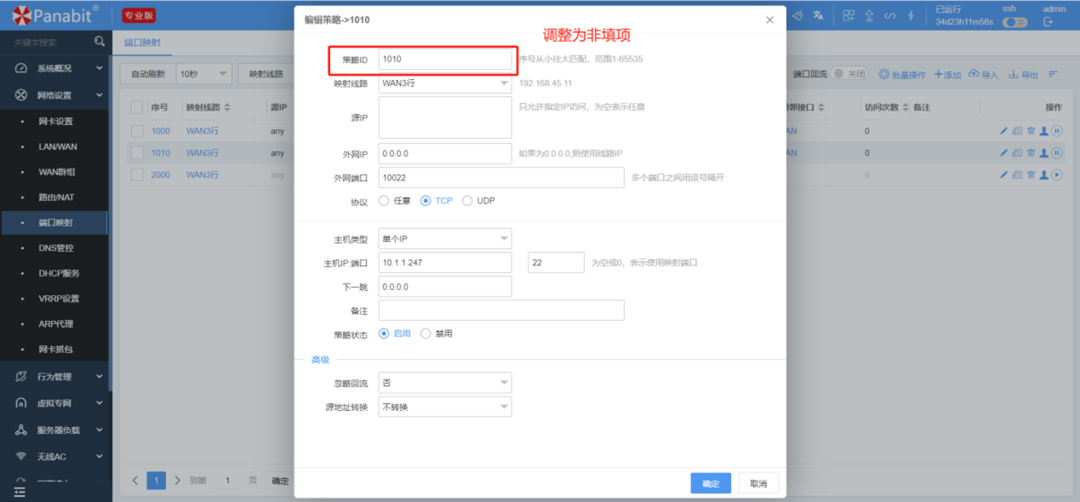
Task: Click the column settings lines icon in toolbar
Action: (x=1053, y=74)
